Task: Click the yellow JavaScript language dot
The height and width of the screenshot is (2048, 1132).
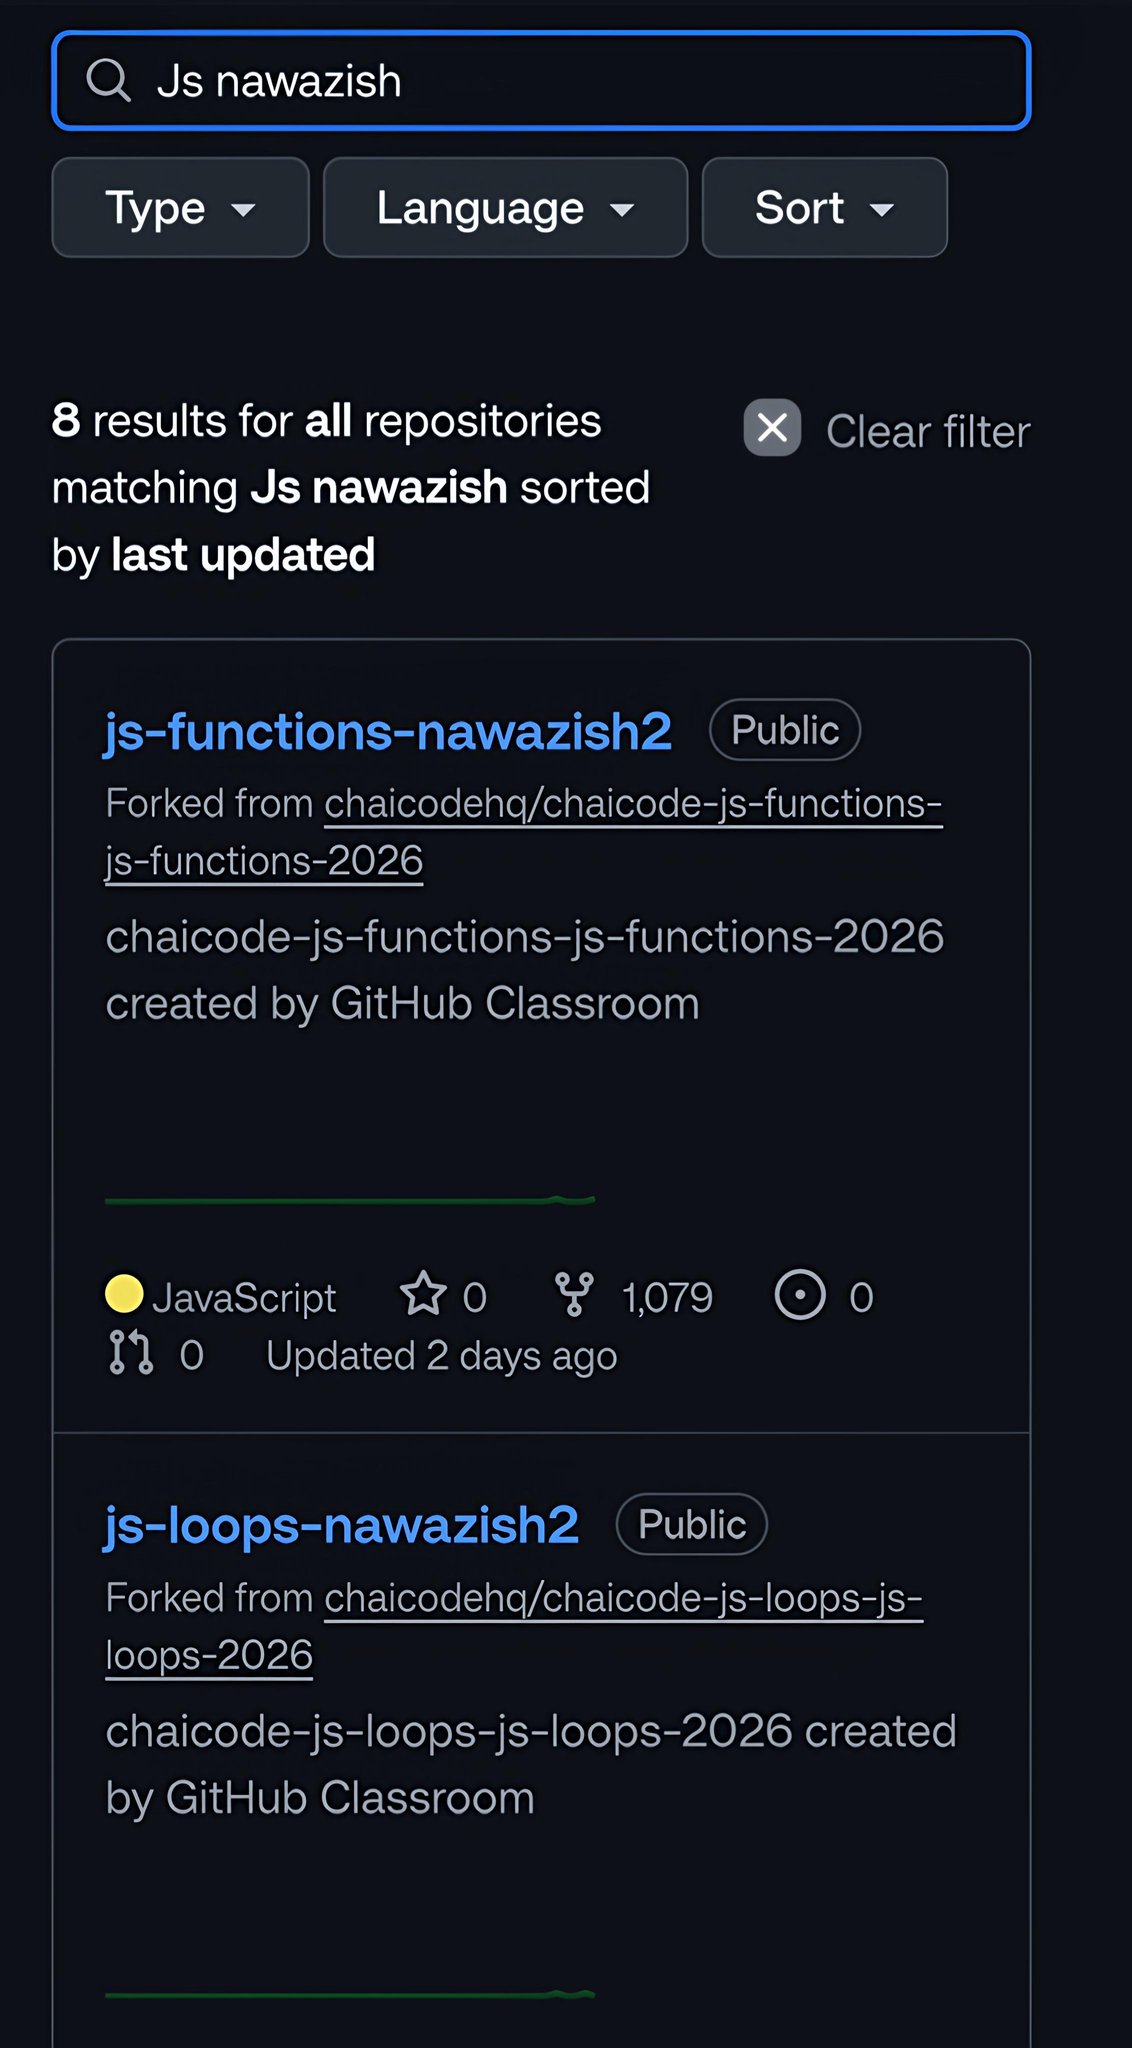Action: coord(124,1293)
